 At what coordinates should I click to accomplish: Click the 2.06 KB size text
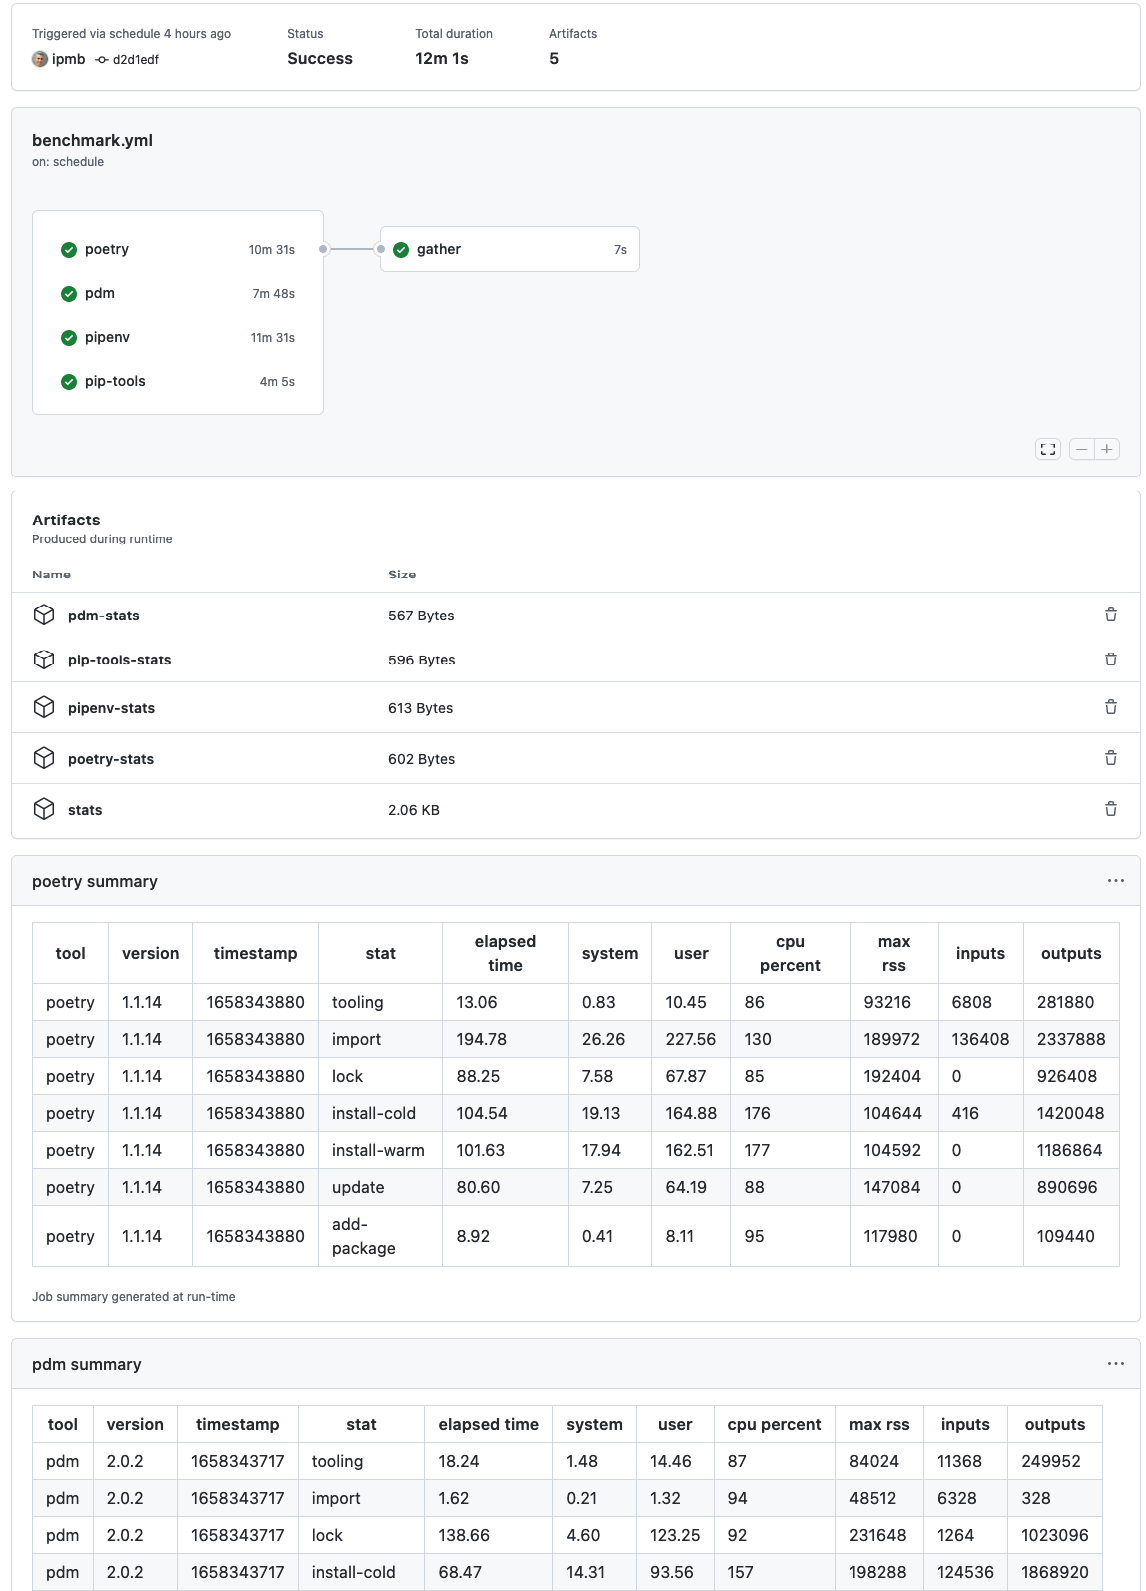[414, 810]
